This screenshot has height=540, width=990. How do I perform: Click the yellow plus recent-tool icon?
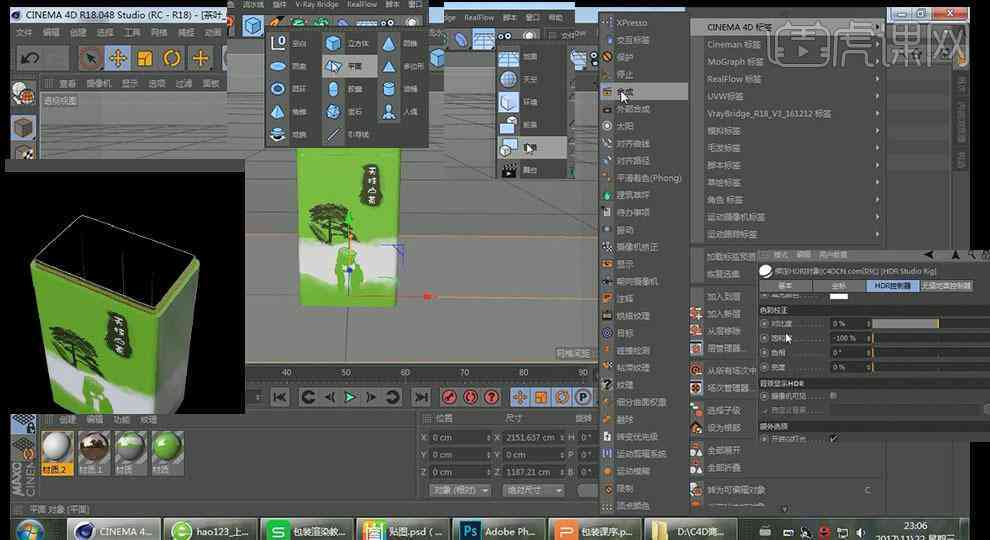200,59
